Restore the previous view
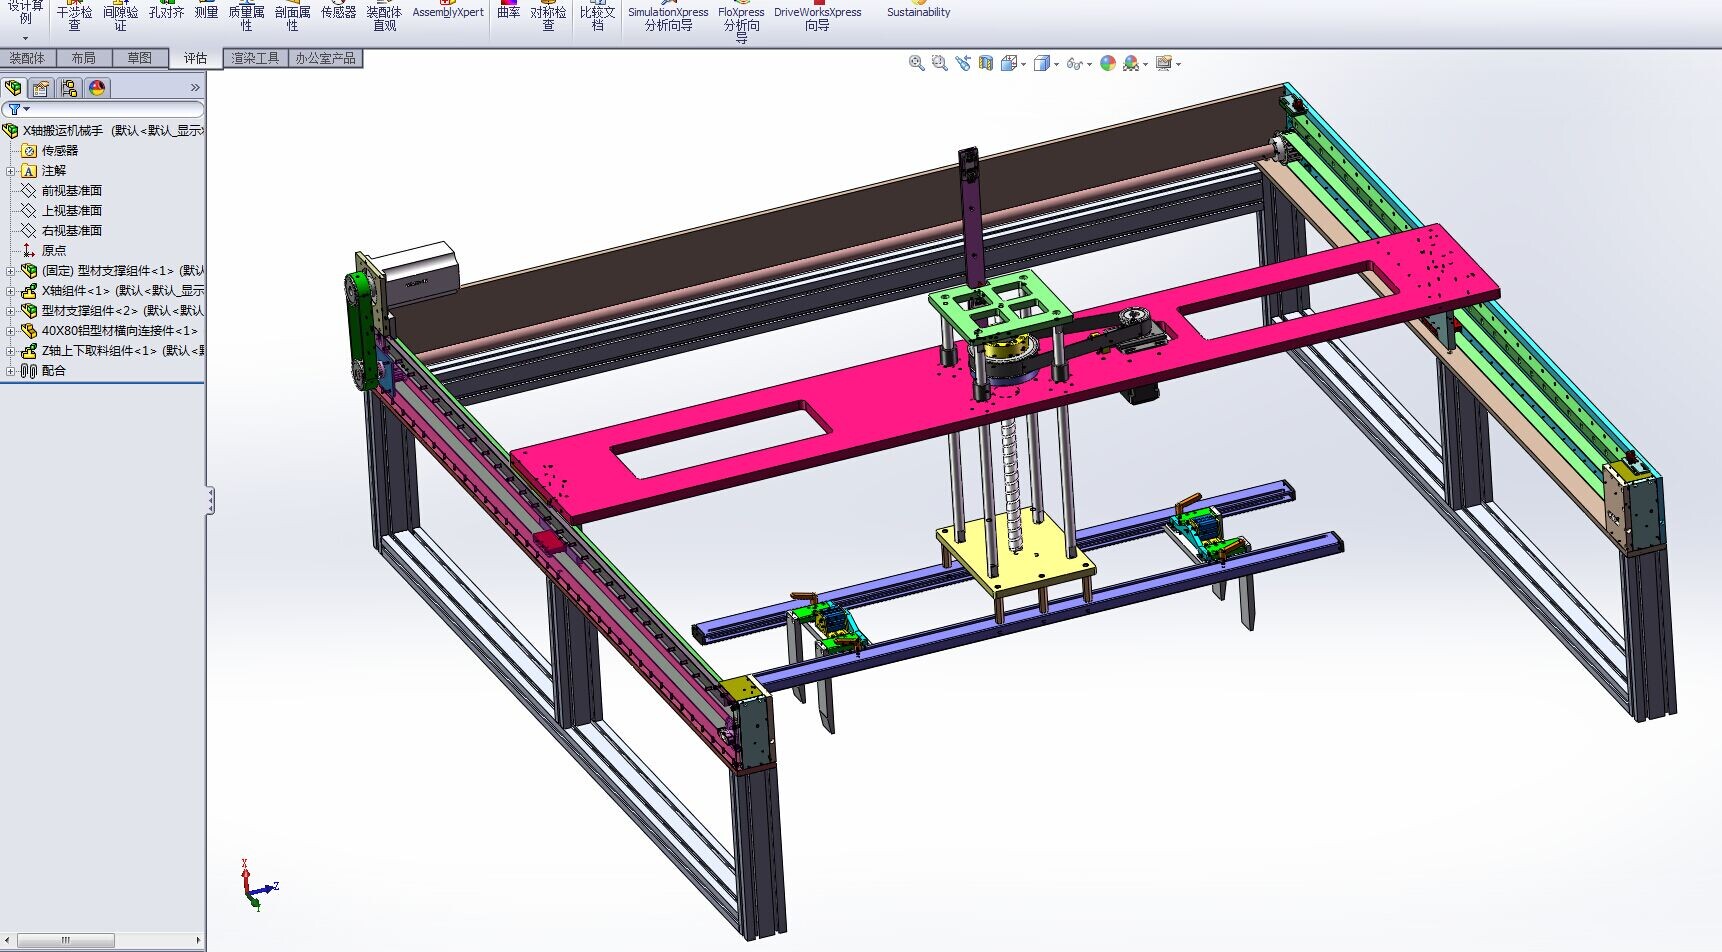 962,63
